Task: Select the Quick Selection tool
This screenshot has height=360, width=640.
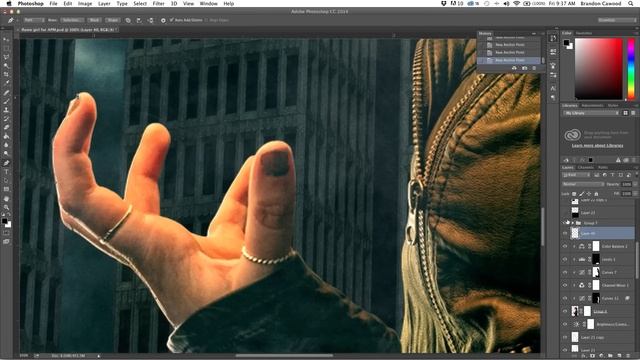Action: (x=6, y=66)
